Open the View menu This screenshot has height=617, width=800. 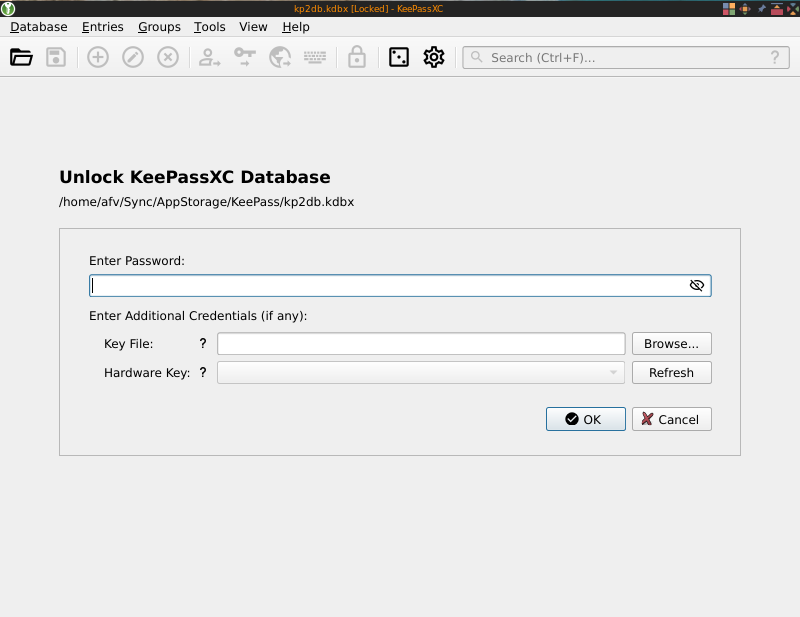pyautogui.click(x=253, y=27)
